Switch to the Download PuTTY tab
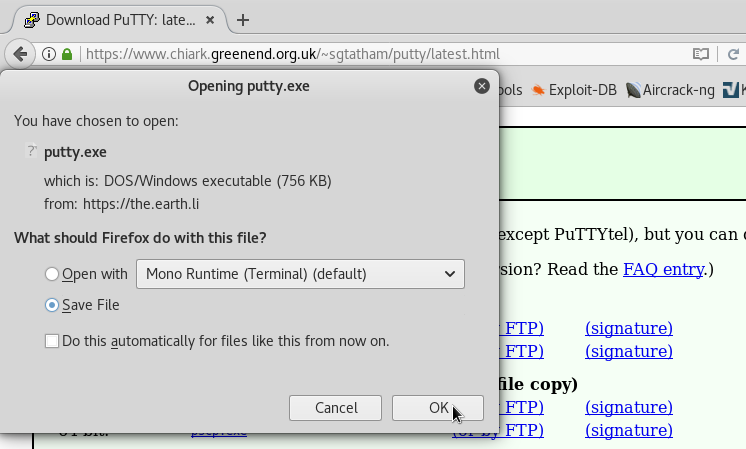The image size is (746, 449). 120,20
